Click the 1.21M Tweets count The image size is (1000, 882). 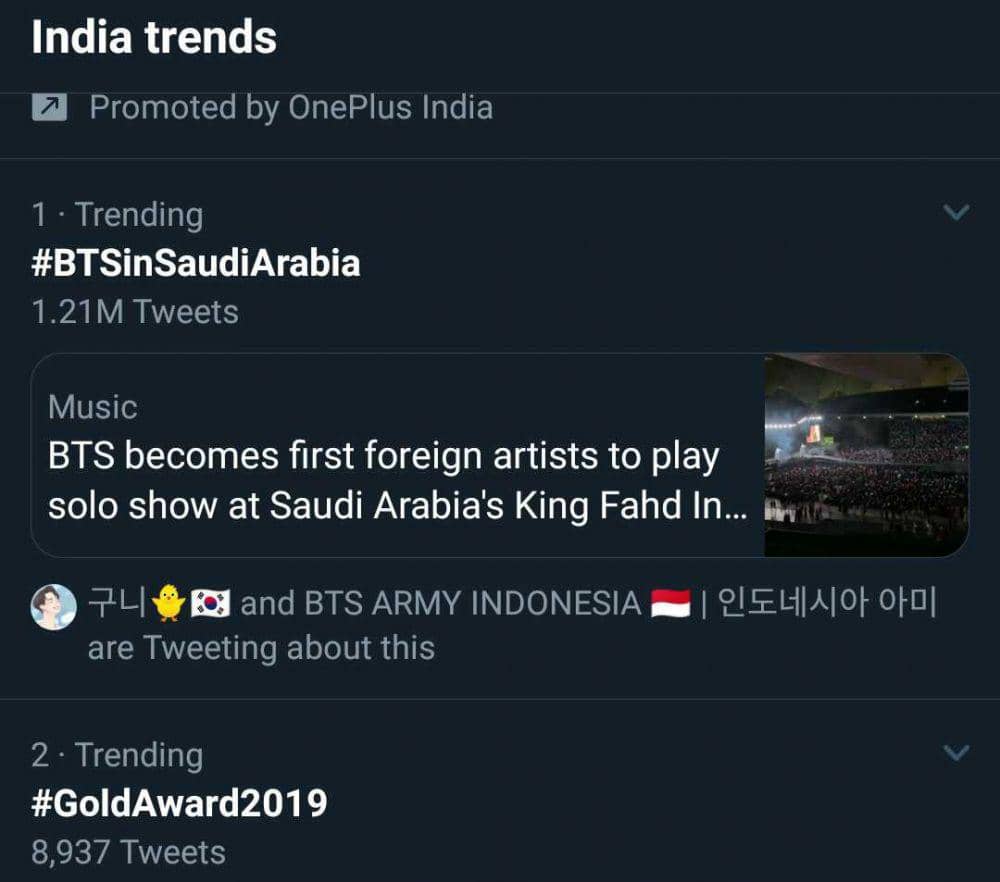135,312
